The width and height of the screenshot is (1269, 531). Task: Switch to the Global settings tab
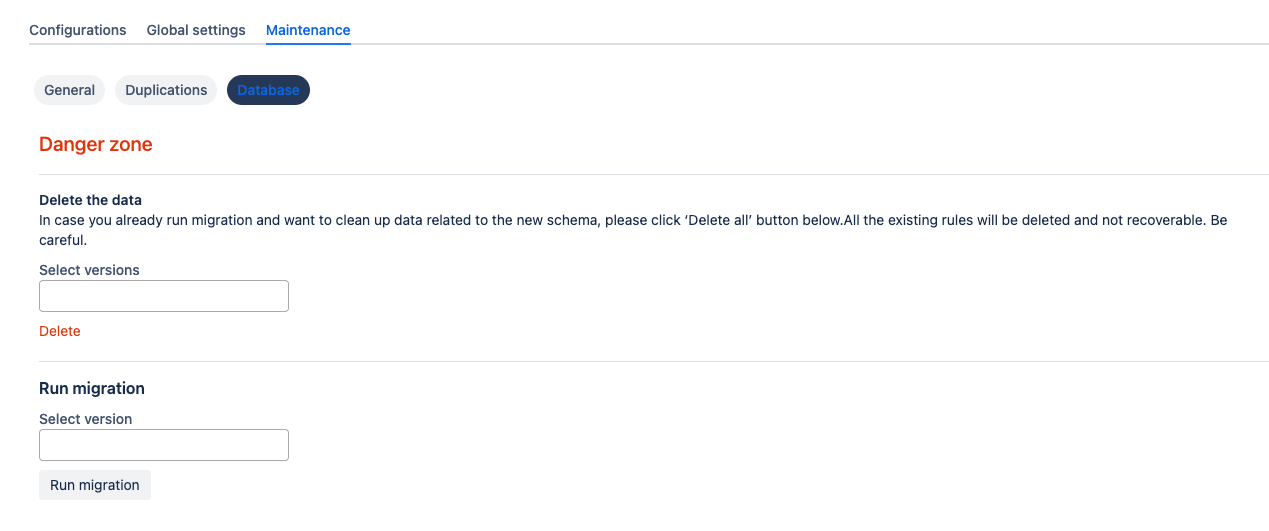196,30
